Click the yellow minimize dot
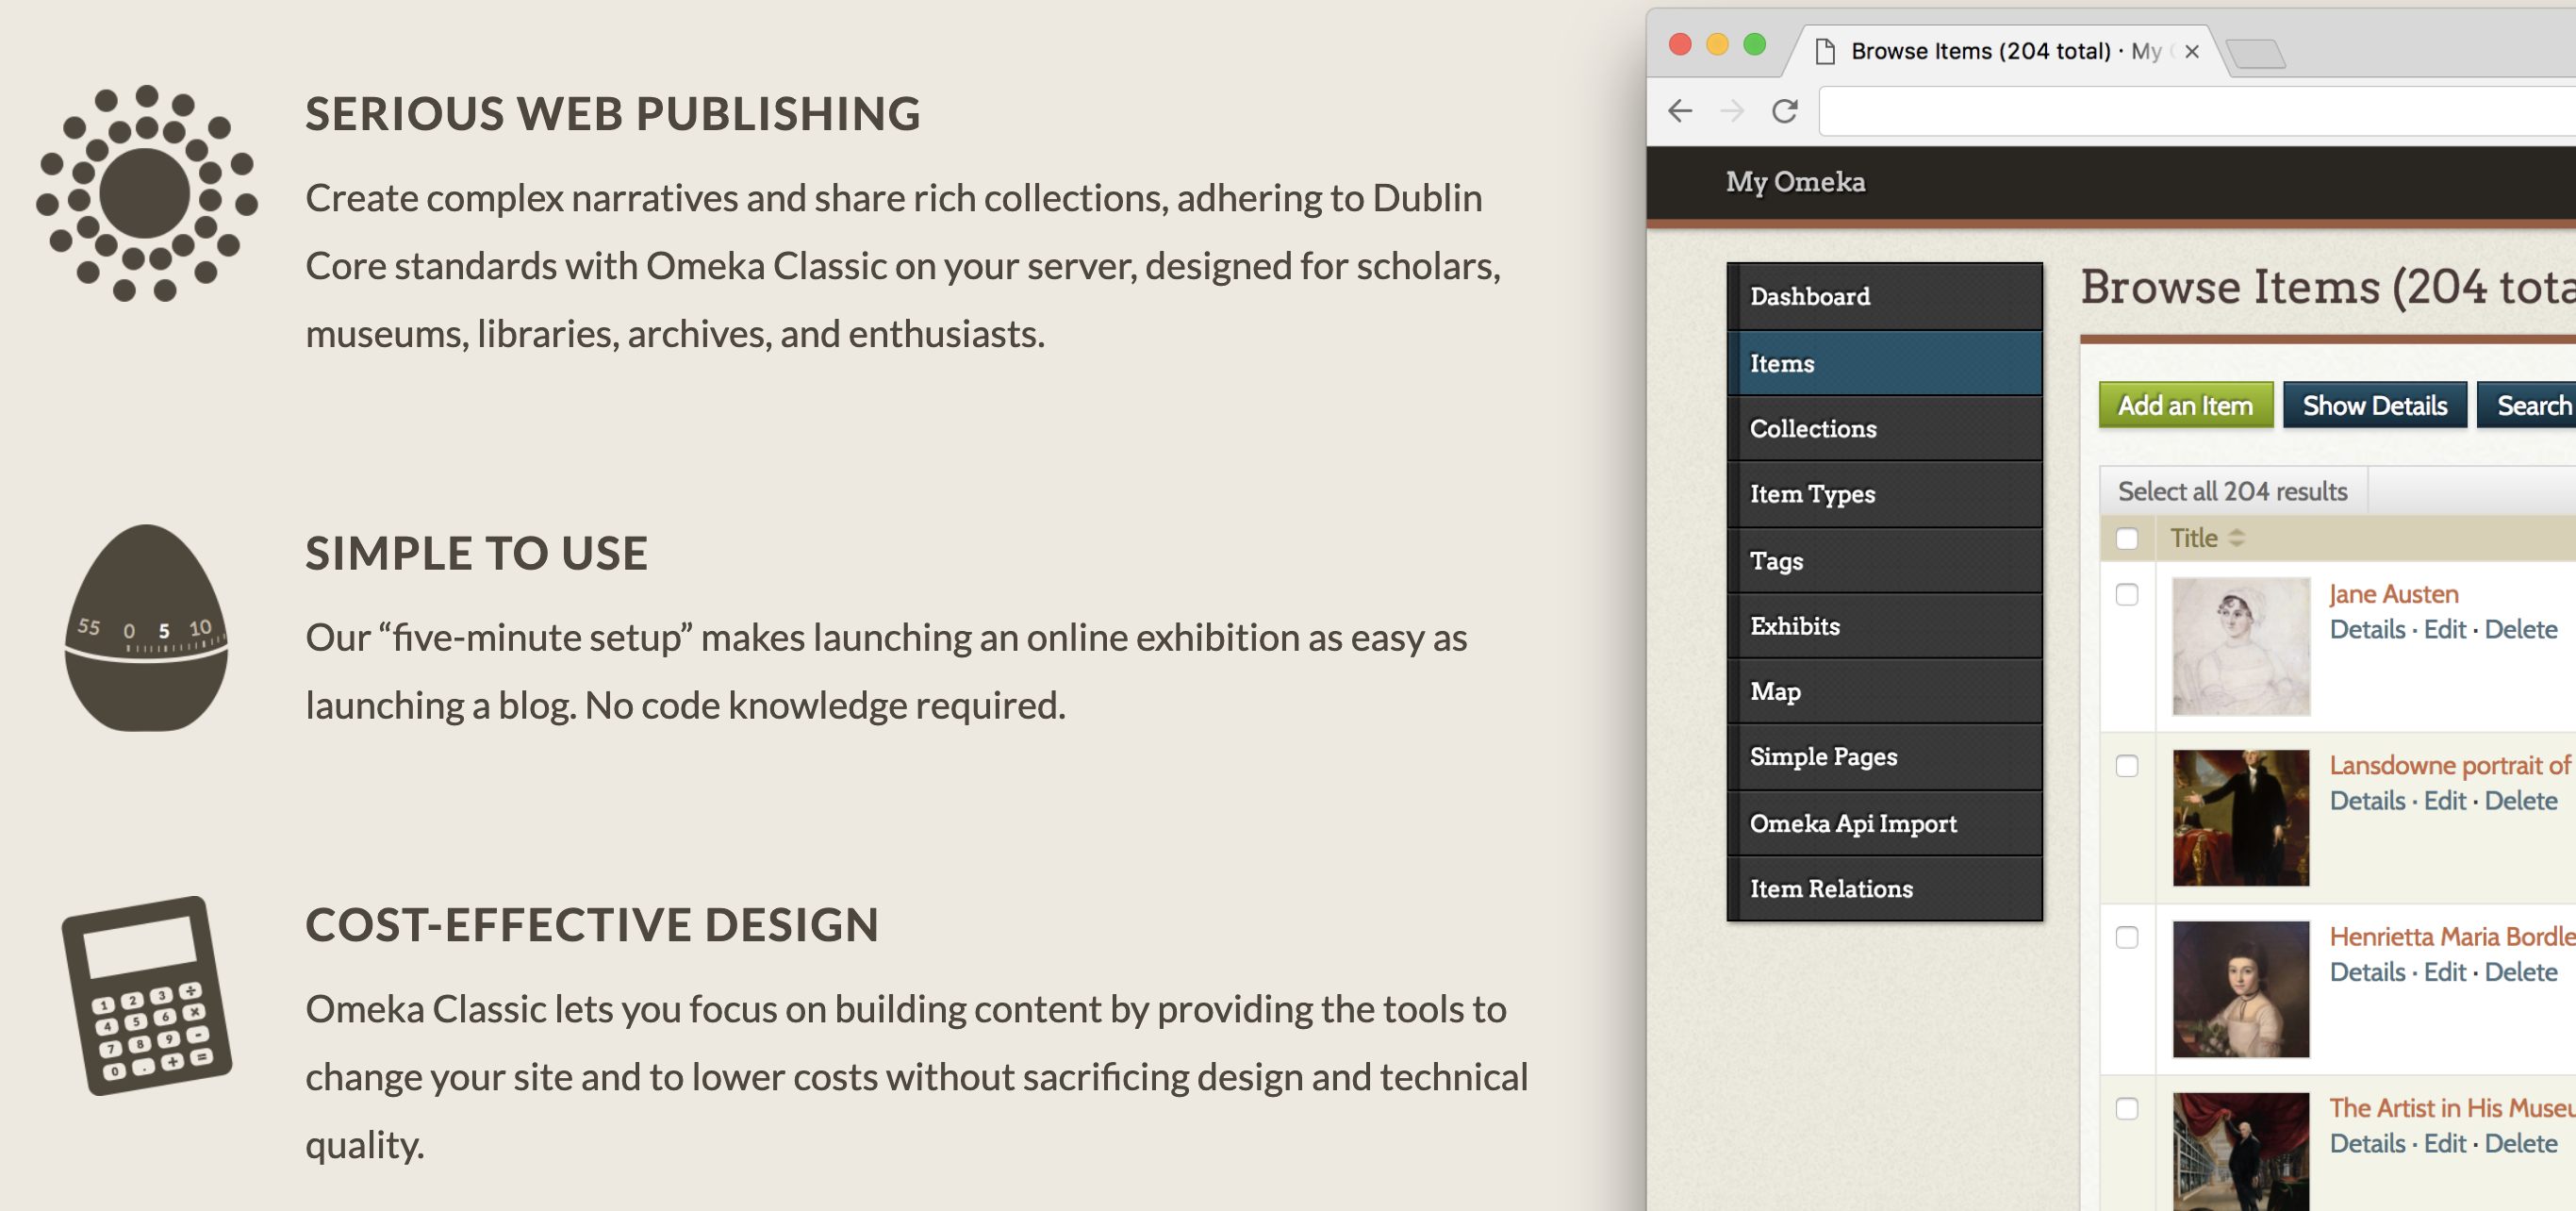2576x1211 pixels. [1717, 44]
